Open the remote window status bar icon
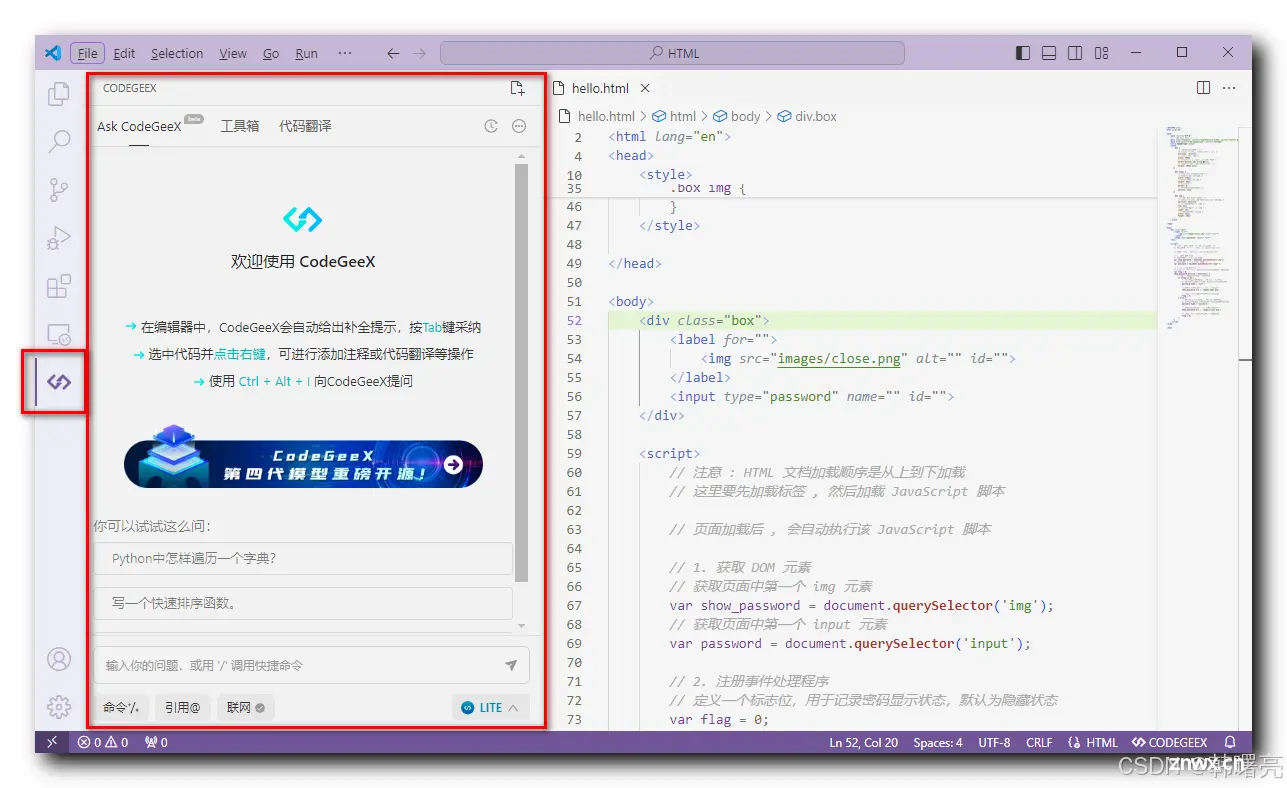 pos(52,742)
